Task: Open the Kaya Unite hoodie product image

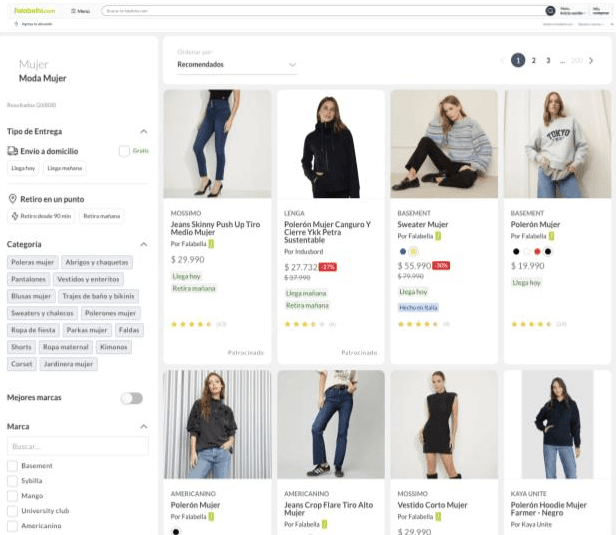Action: (557, 424)
